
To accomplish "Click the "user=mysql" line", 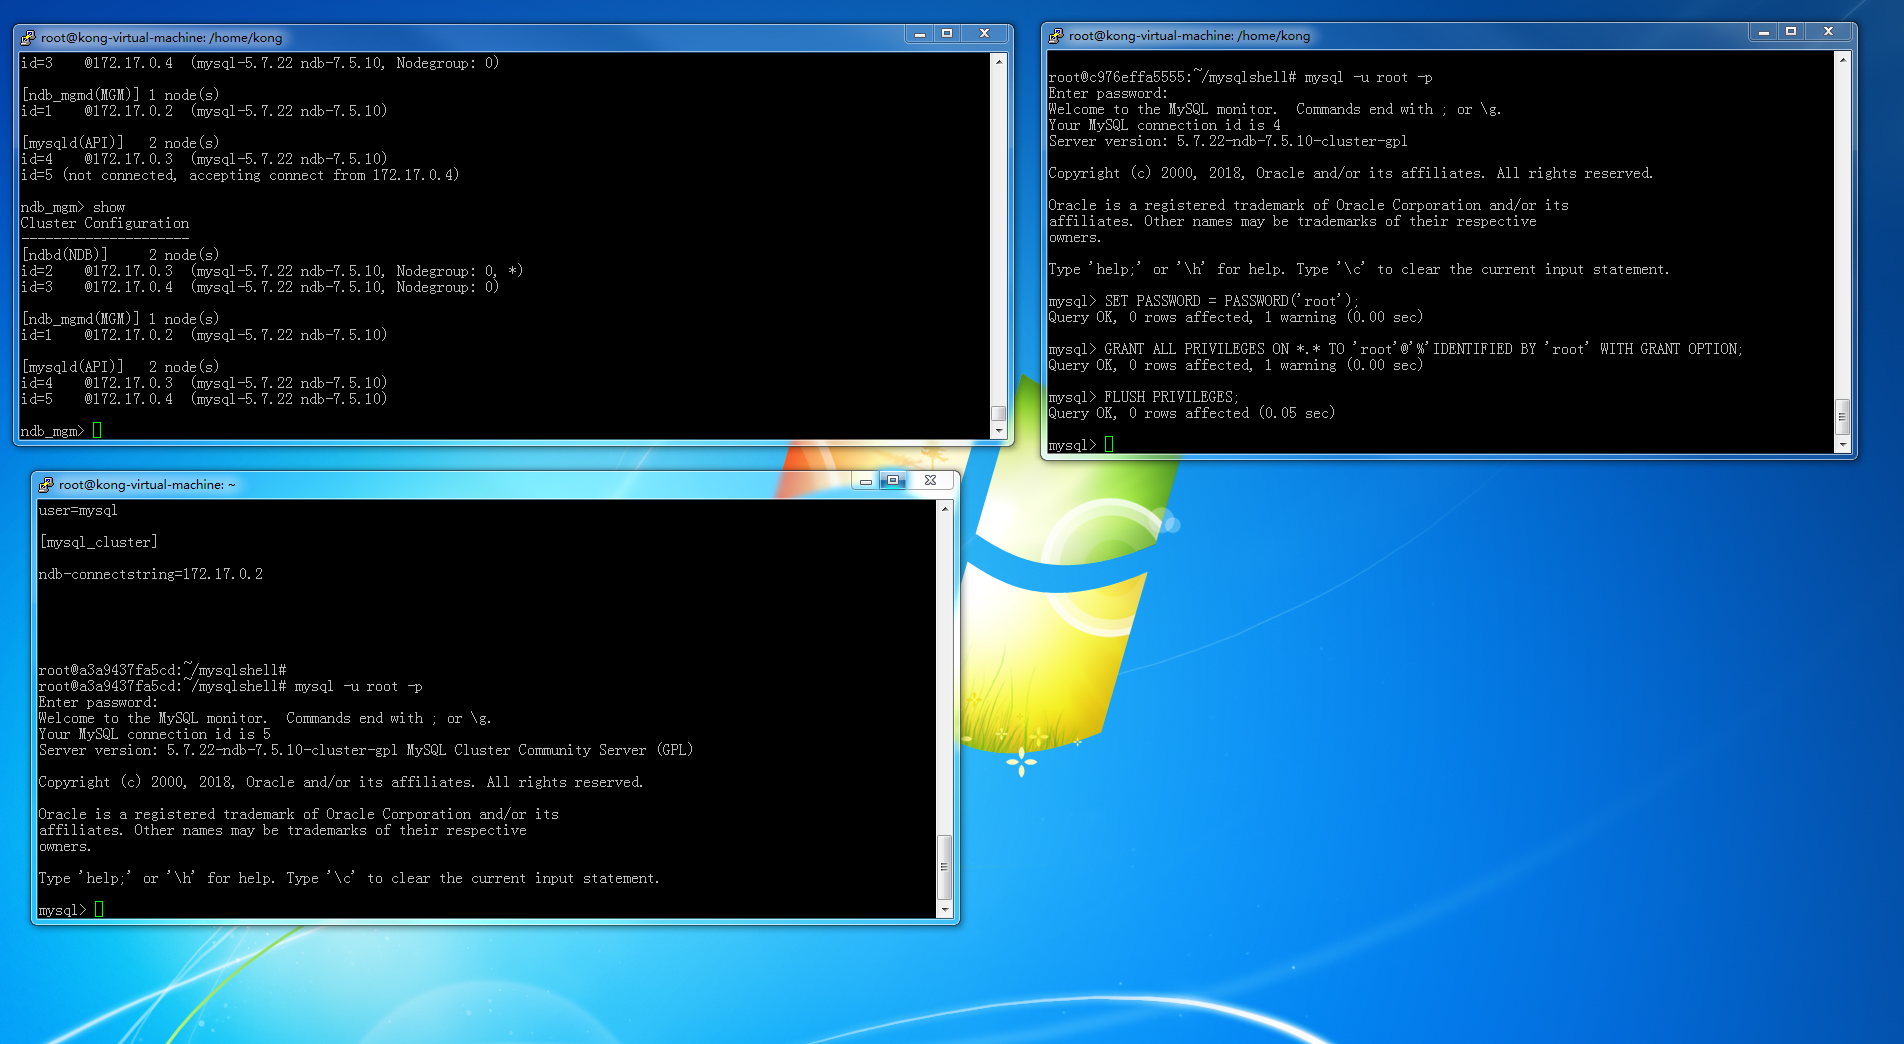I will coord(78,510).
